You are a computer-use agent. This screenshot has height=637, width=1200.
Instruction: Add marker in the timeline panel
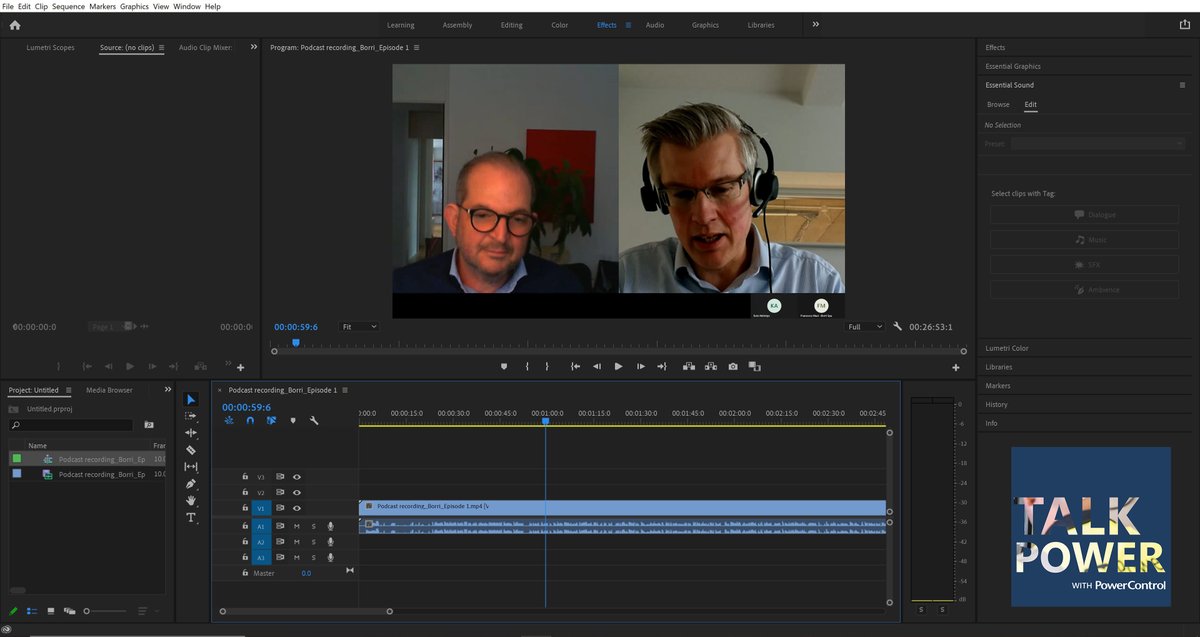click(293, 421)
